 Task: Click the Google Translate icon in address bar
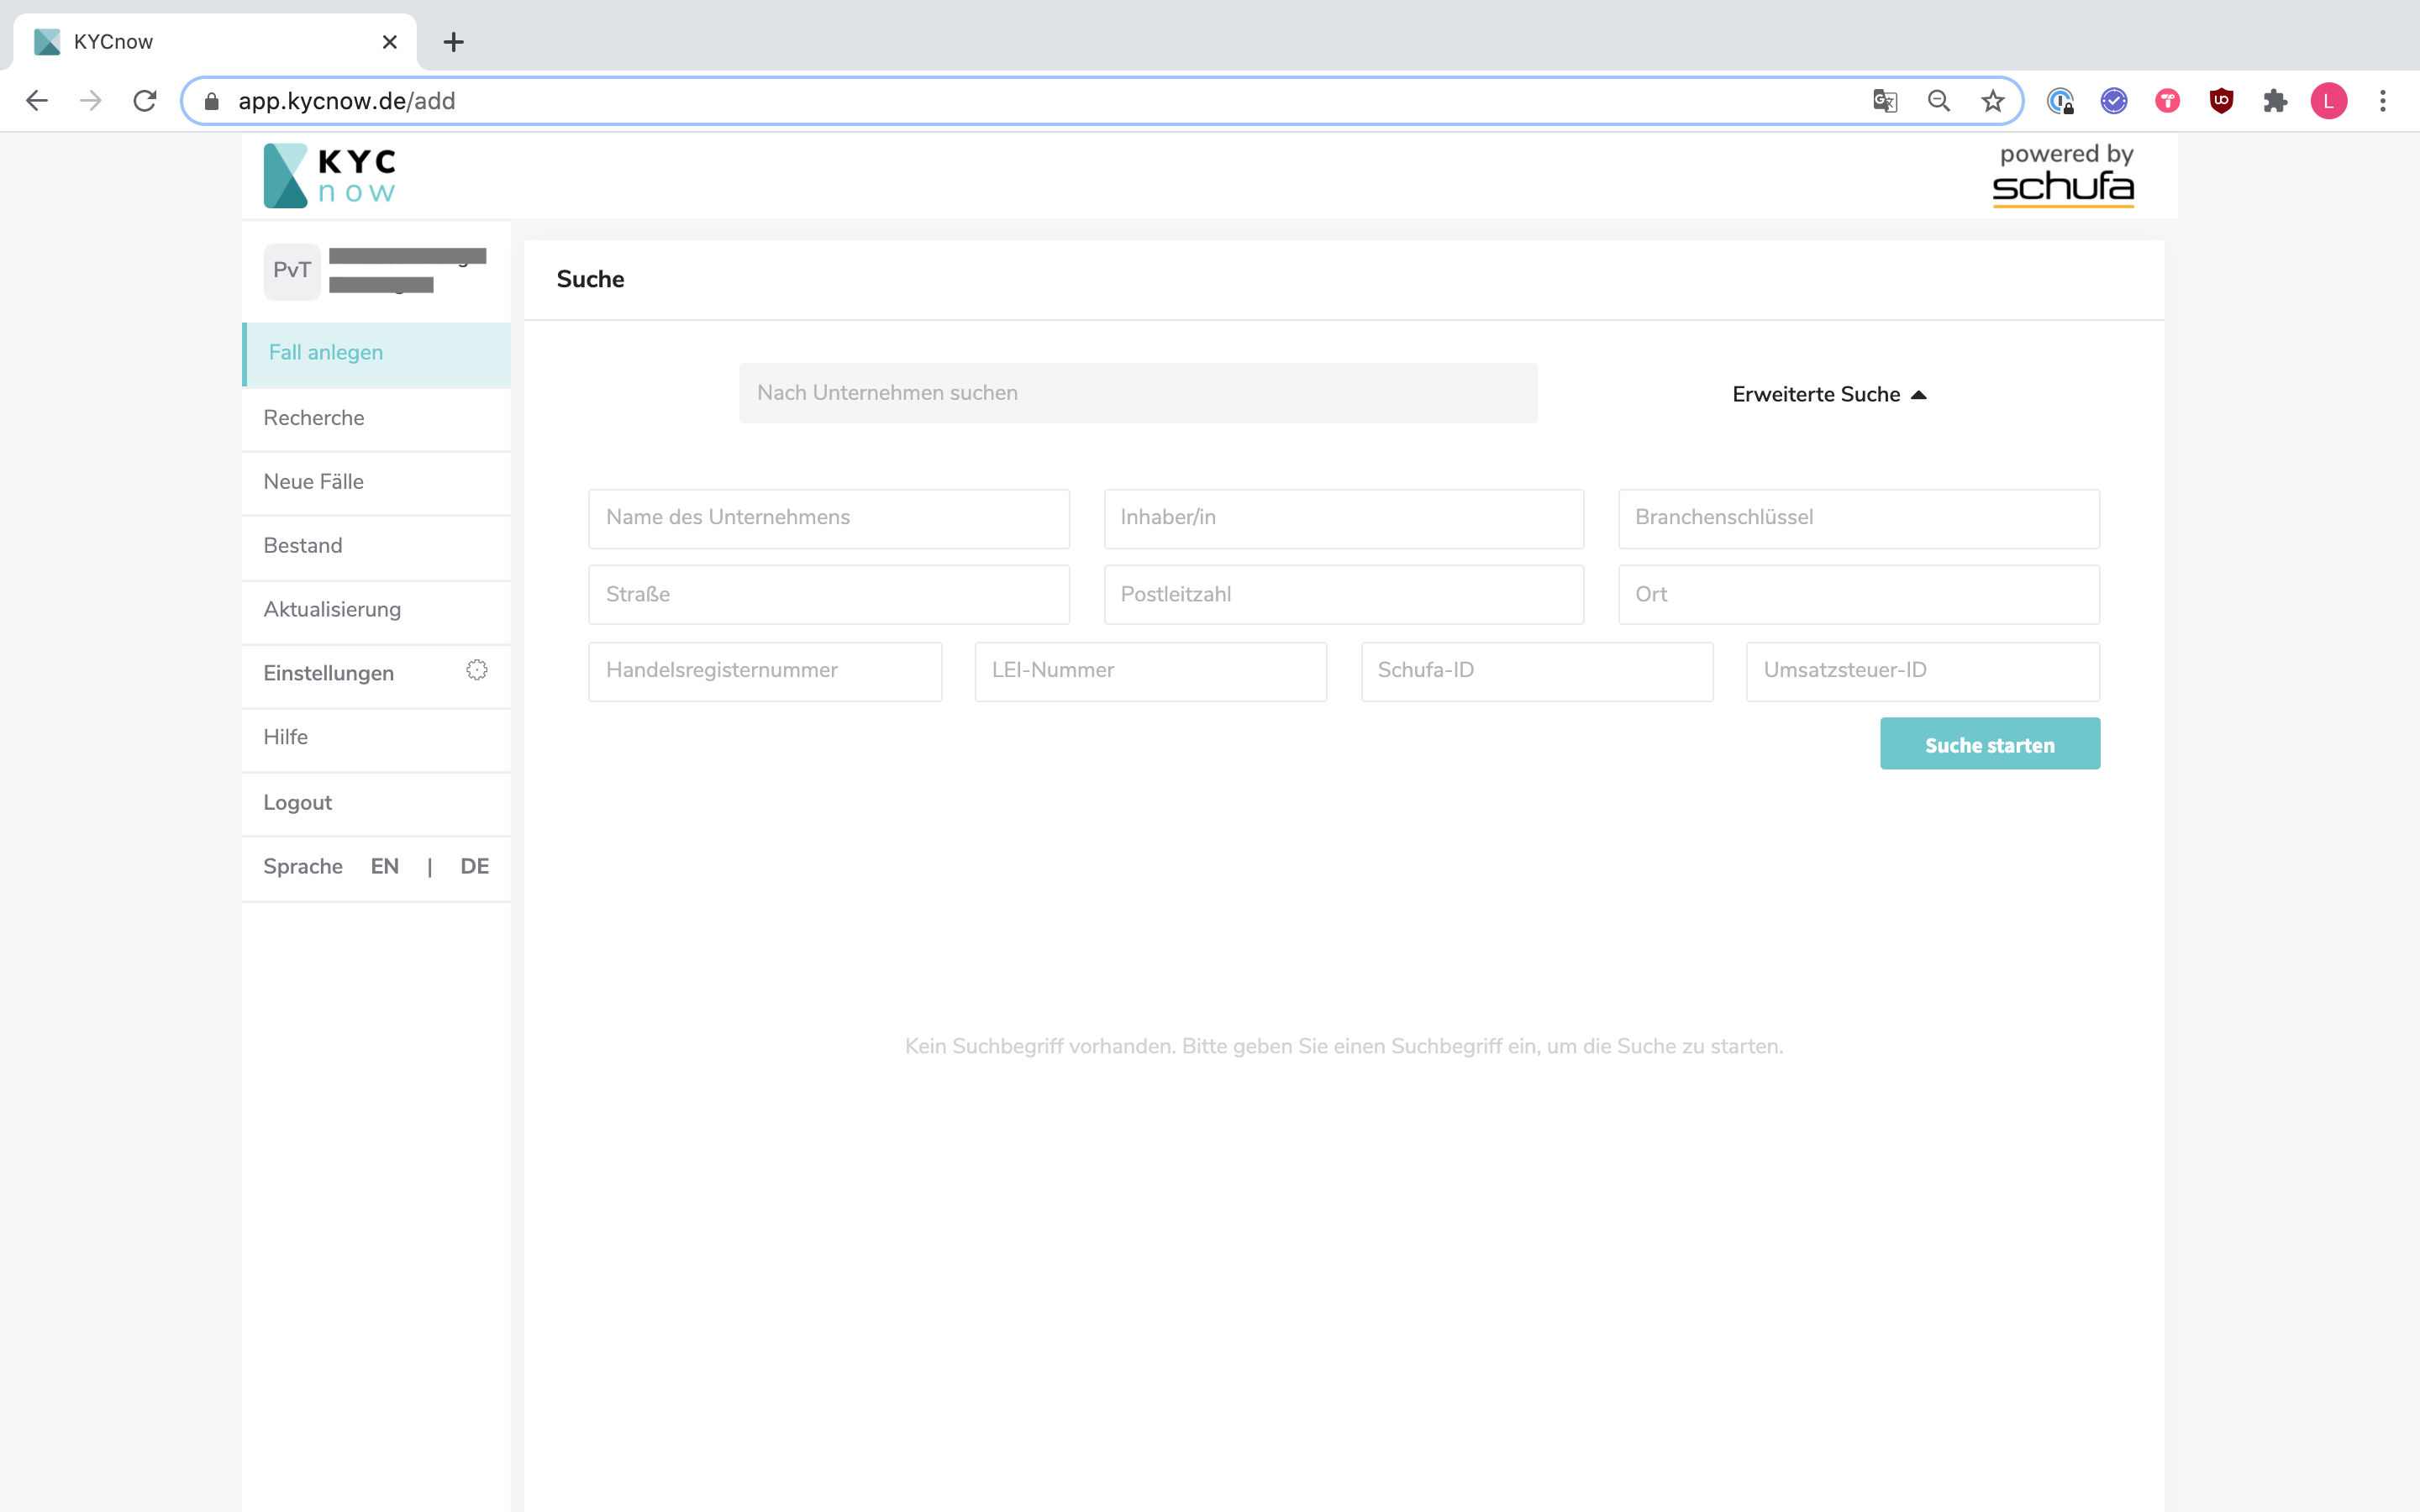click(x=1885, y=101)
